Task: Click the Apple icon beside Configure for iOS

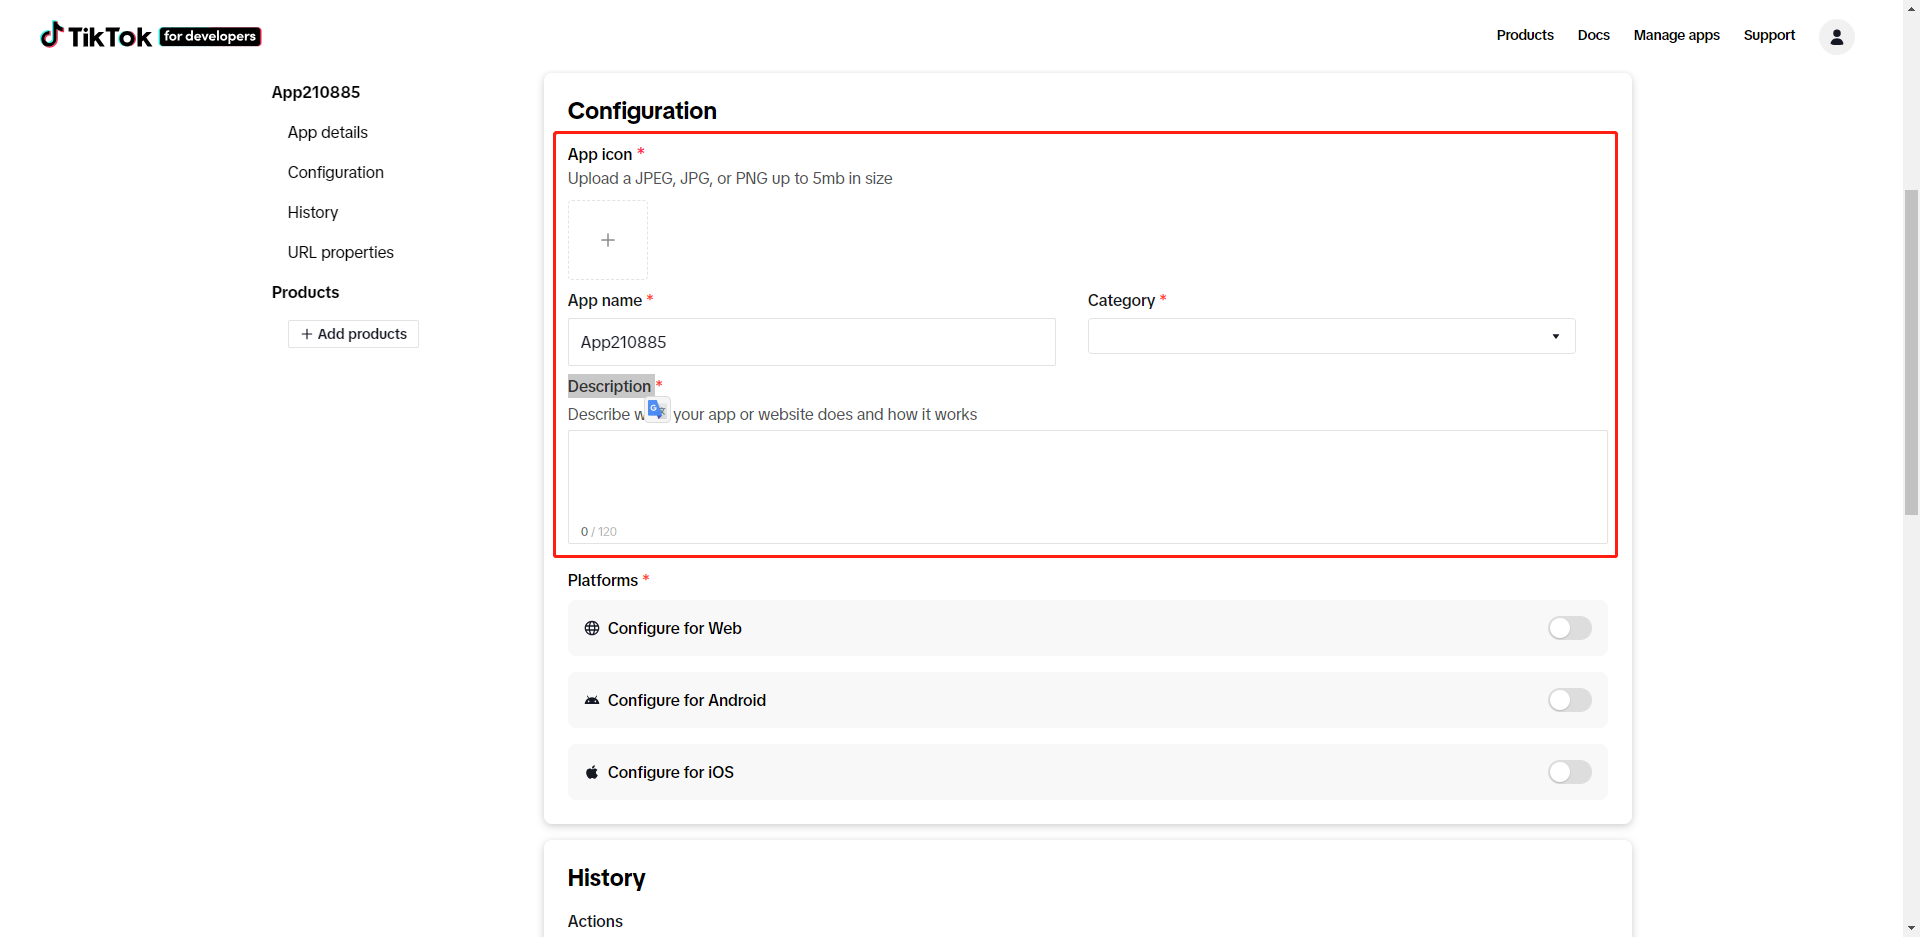Action: pos(592,772)
